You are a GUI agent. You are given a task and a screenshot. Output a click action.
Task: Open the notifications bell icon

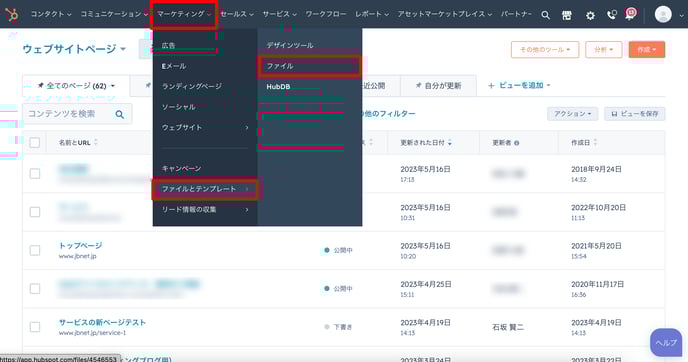pyautogui.click(x=631, y=14)
